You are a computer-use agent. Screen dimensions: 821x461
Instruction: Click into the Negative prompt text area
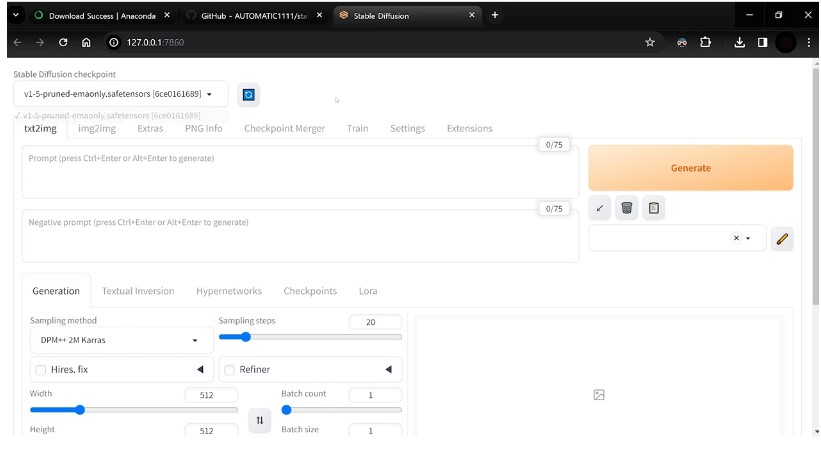coord(300,236)
